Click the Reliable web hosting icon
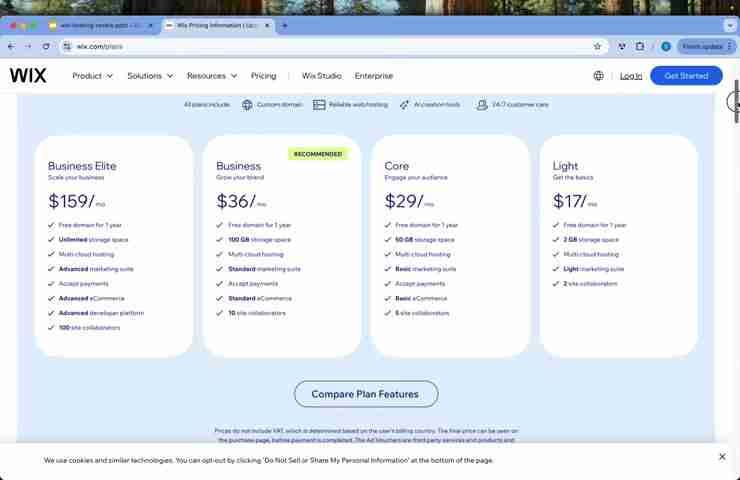740x480 pixels. point(319,105)
